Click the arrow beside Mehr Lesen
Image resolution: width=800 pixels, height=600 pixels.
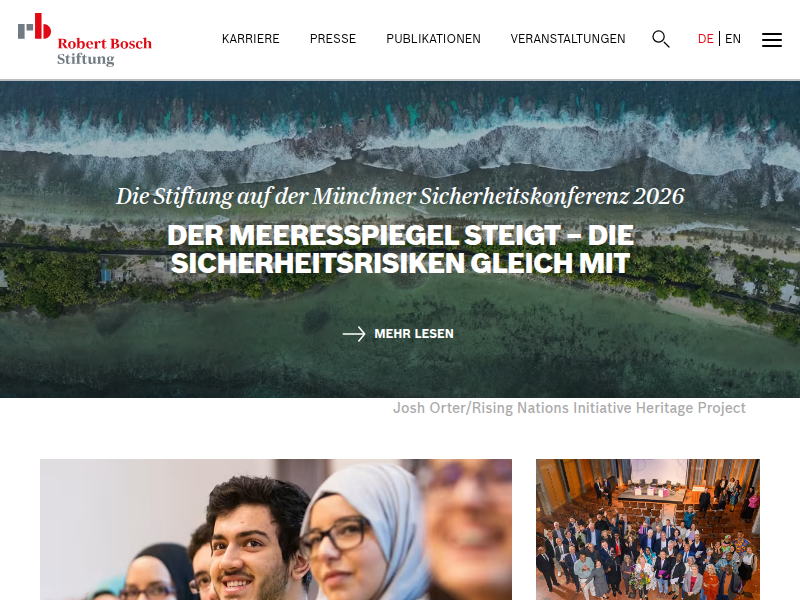click(x=354, y=334)
